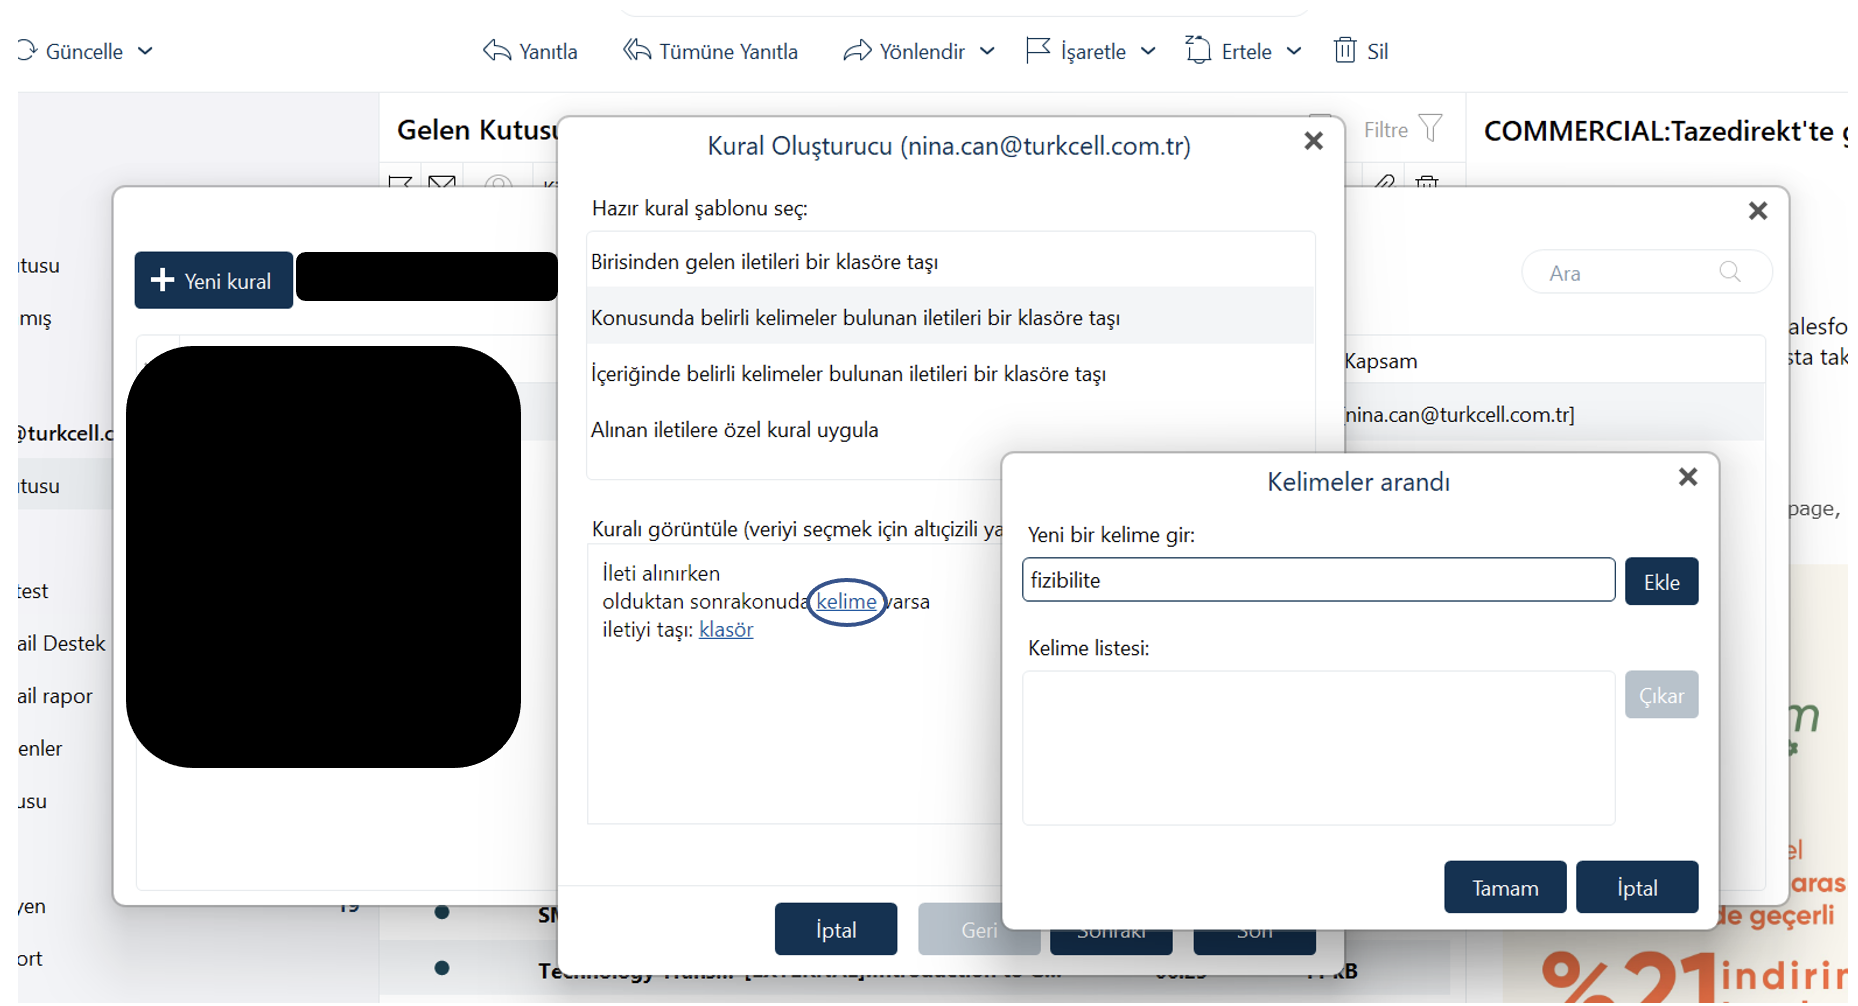Click the Gelen Kutusu heading
Viewport: 1858px width, 1006px height.
(477, 130)
